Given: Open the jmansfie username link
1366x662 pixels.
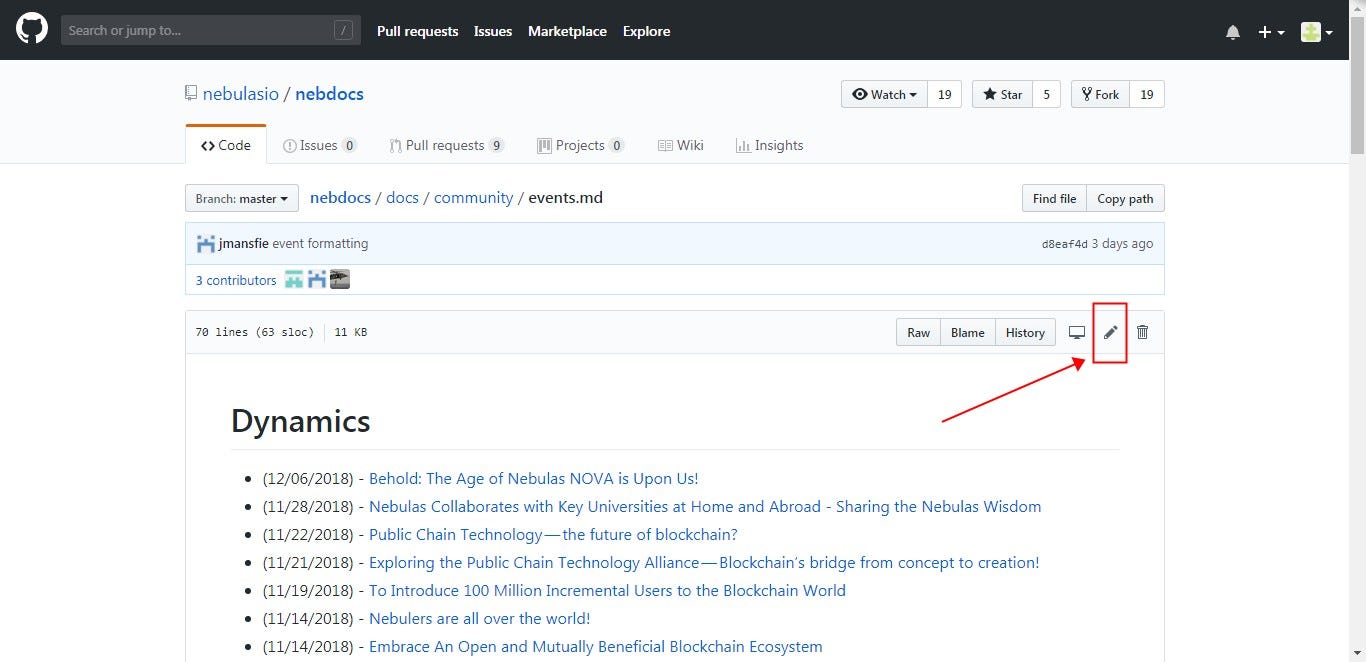Looking at the screenshot, I should [244, 243].
